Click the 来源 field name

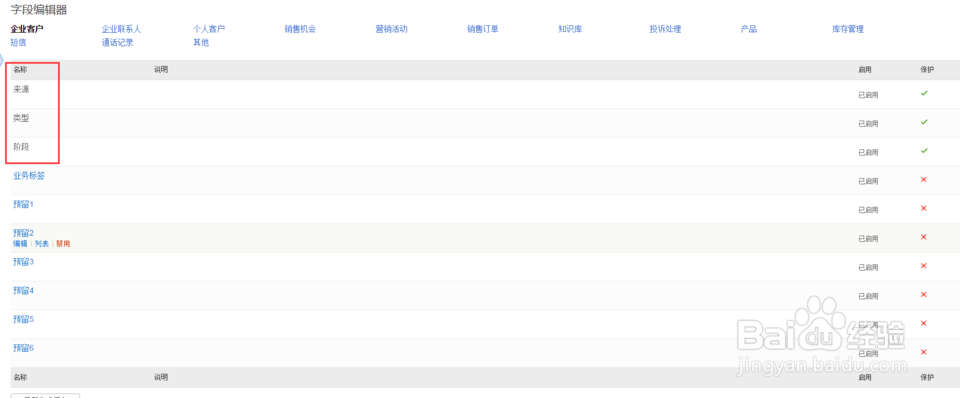tap(21, 89)
